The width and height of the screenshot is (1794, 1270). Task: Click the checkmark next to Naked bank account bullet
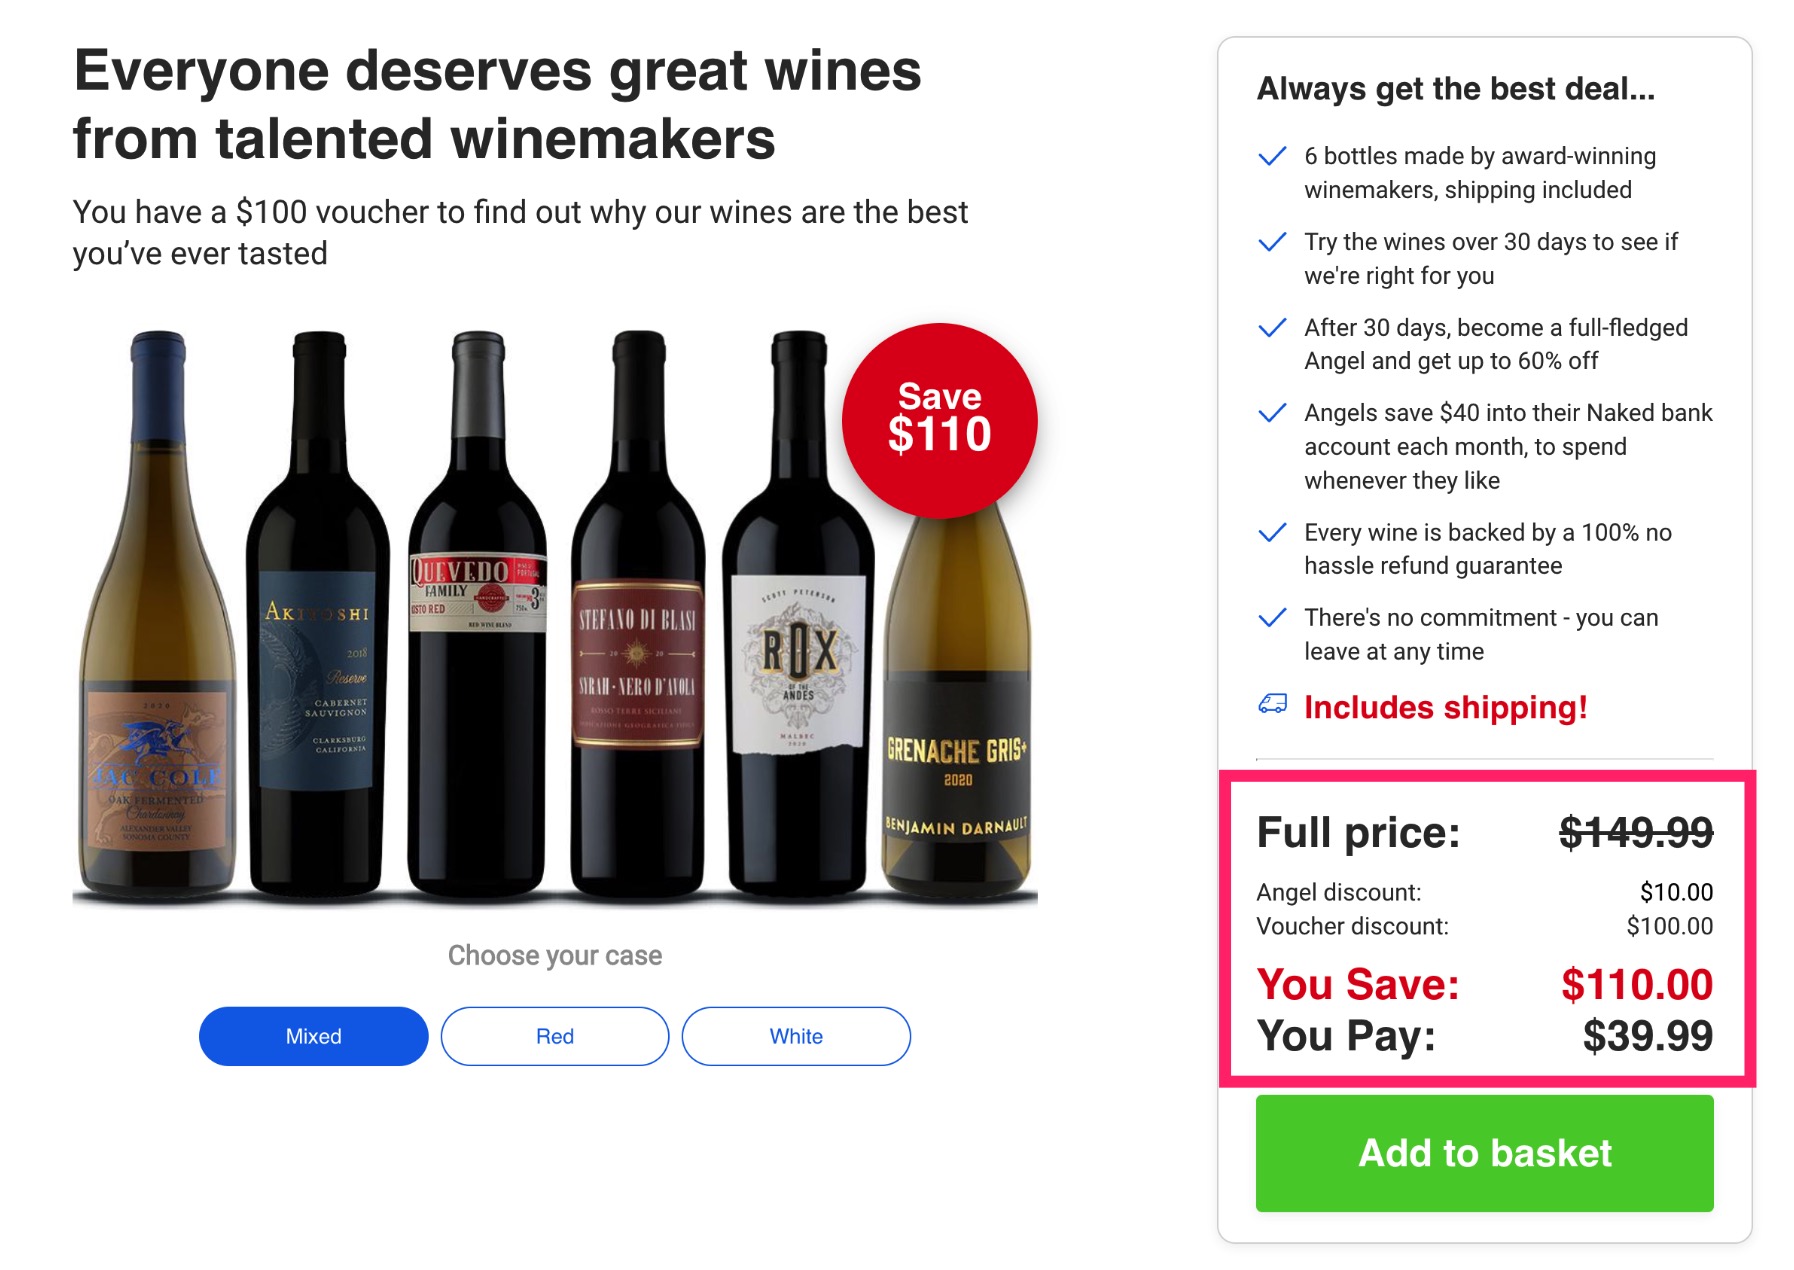tap(1272, 412)
